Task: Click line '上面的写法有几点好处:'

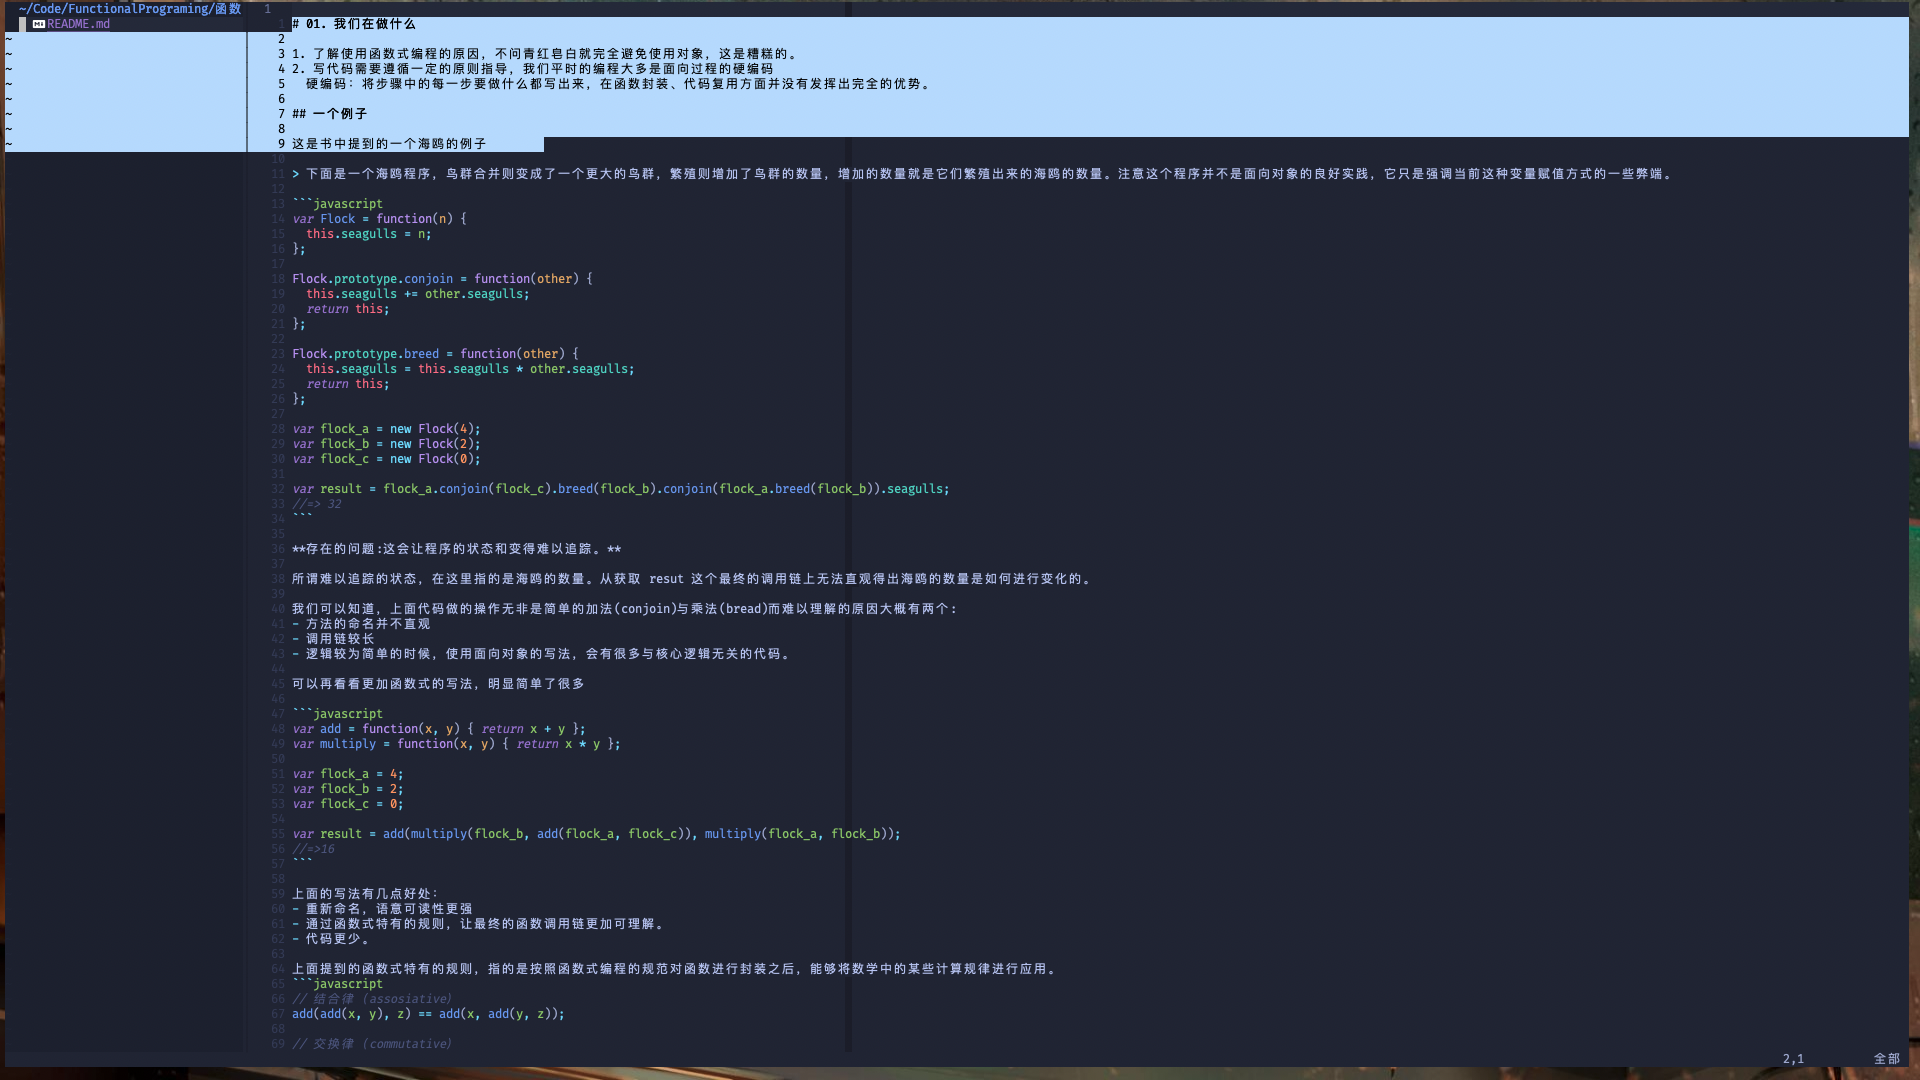Action: 365,894
